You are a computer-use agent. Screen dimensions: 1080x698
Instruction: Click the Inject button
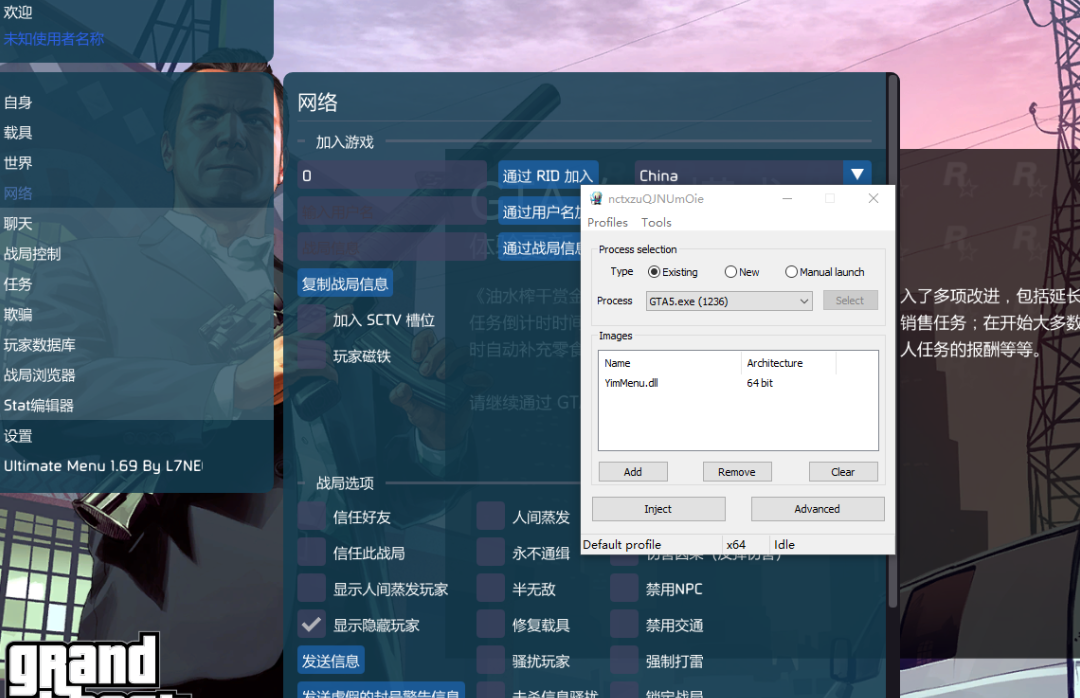click(658, 509)
